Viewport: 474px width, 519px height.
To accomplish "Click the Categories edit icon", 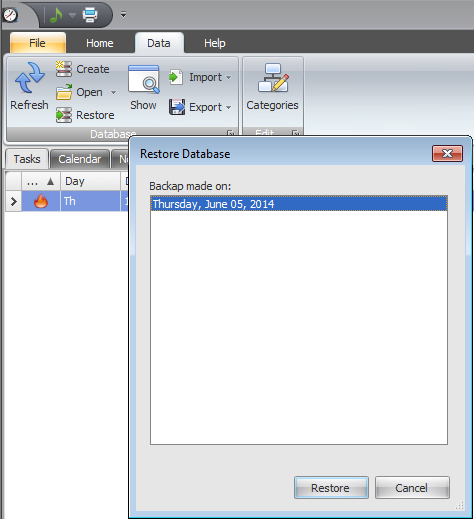I will pyautogui.click(x=273, y=78).
